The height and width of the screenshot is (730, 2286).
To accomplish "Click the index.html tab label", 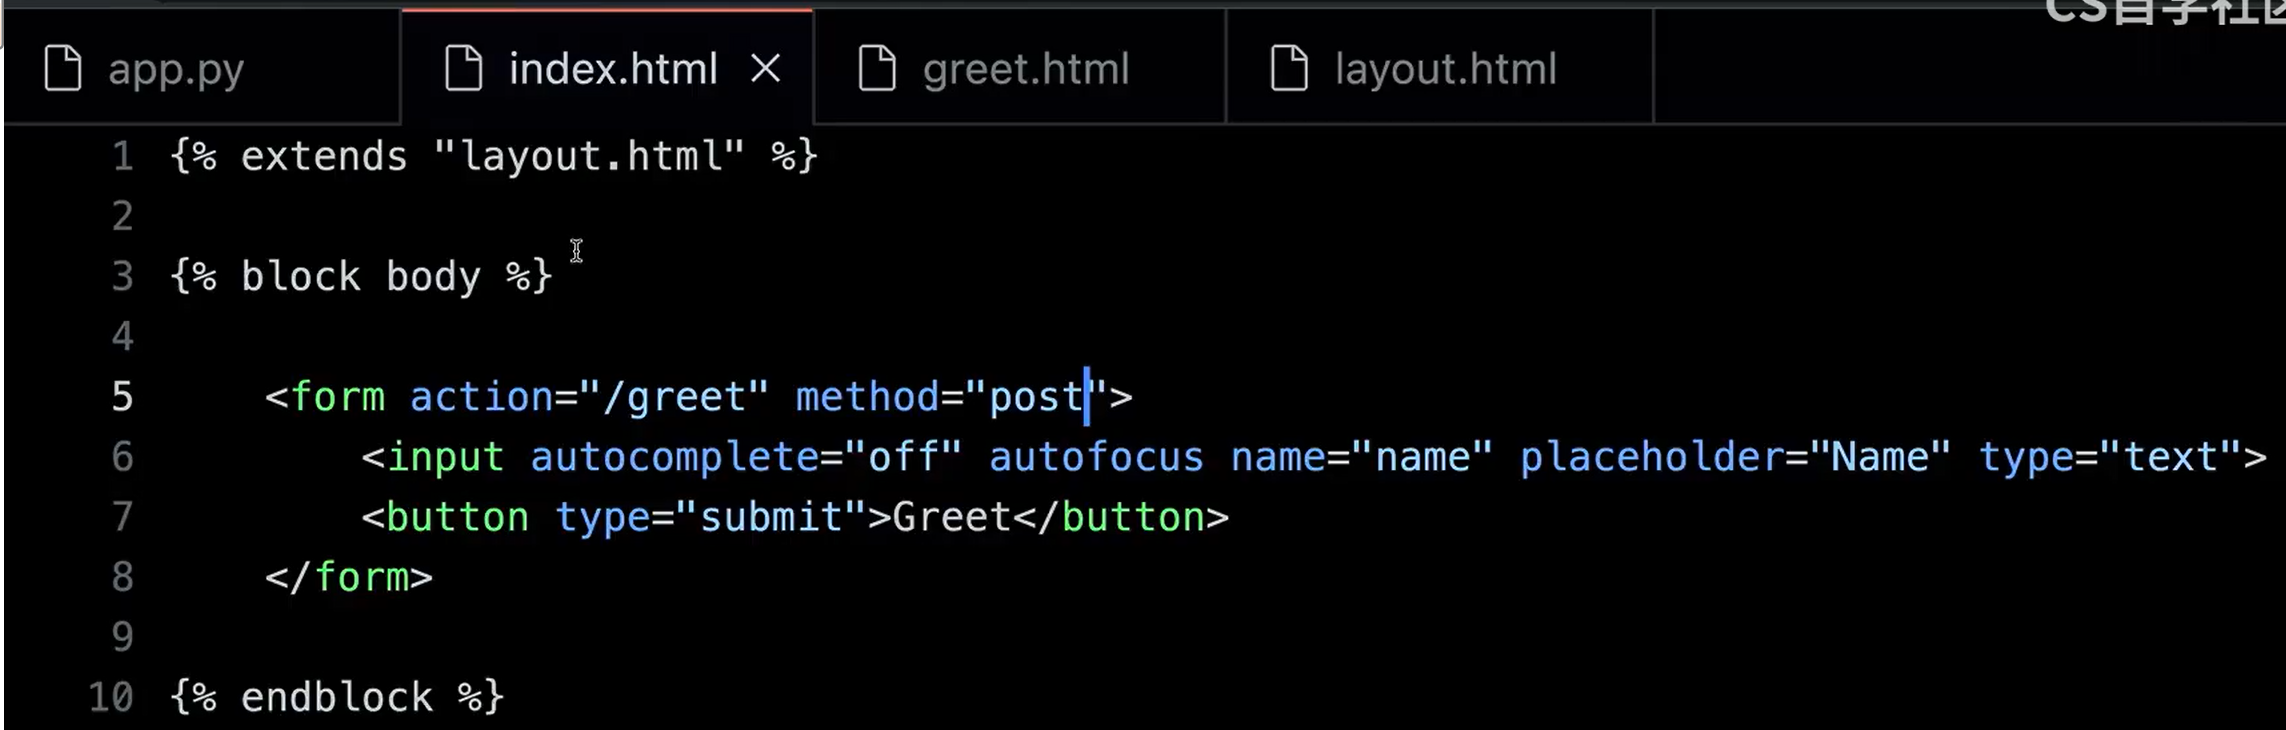I will (613, 69).
